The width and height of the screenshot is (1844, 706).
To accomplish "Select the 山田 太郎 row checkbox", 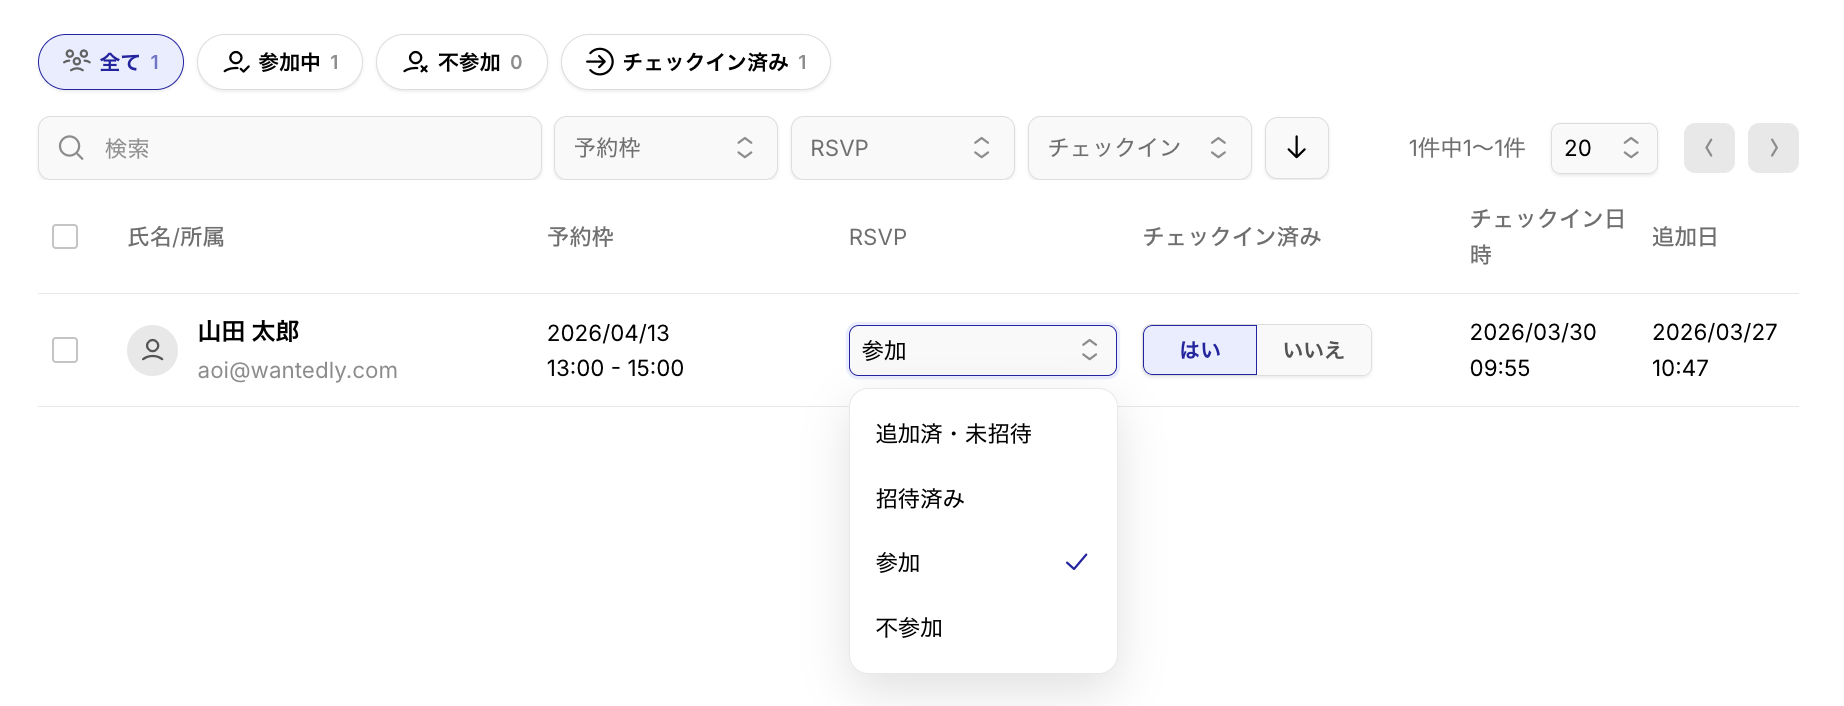I will 65,350.
